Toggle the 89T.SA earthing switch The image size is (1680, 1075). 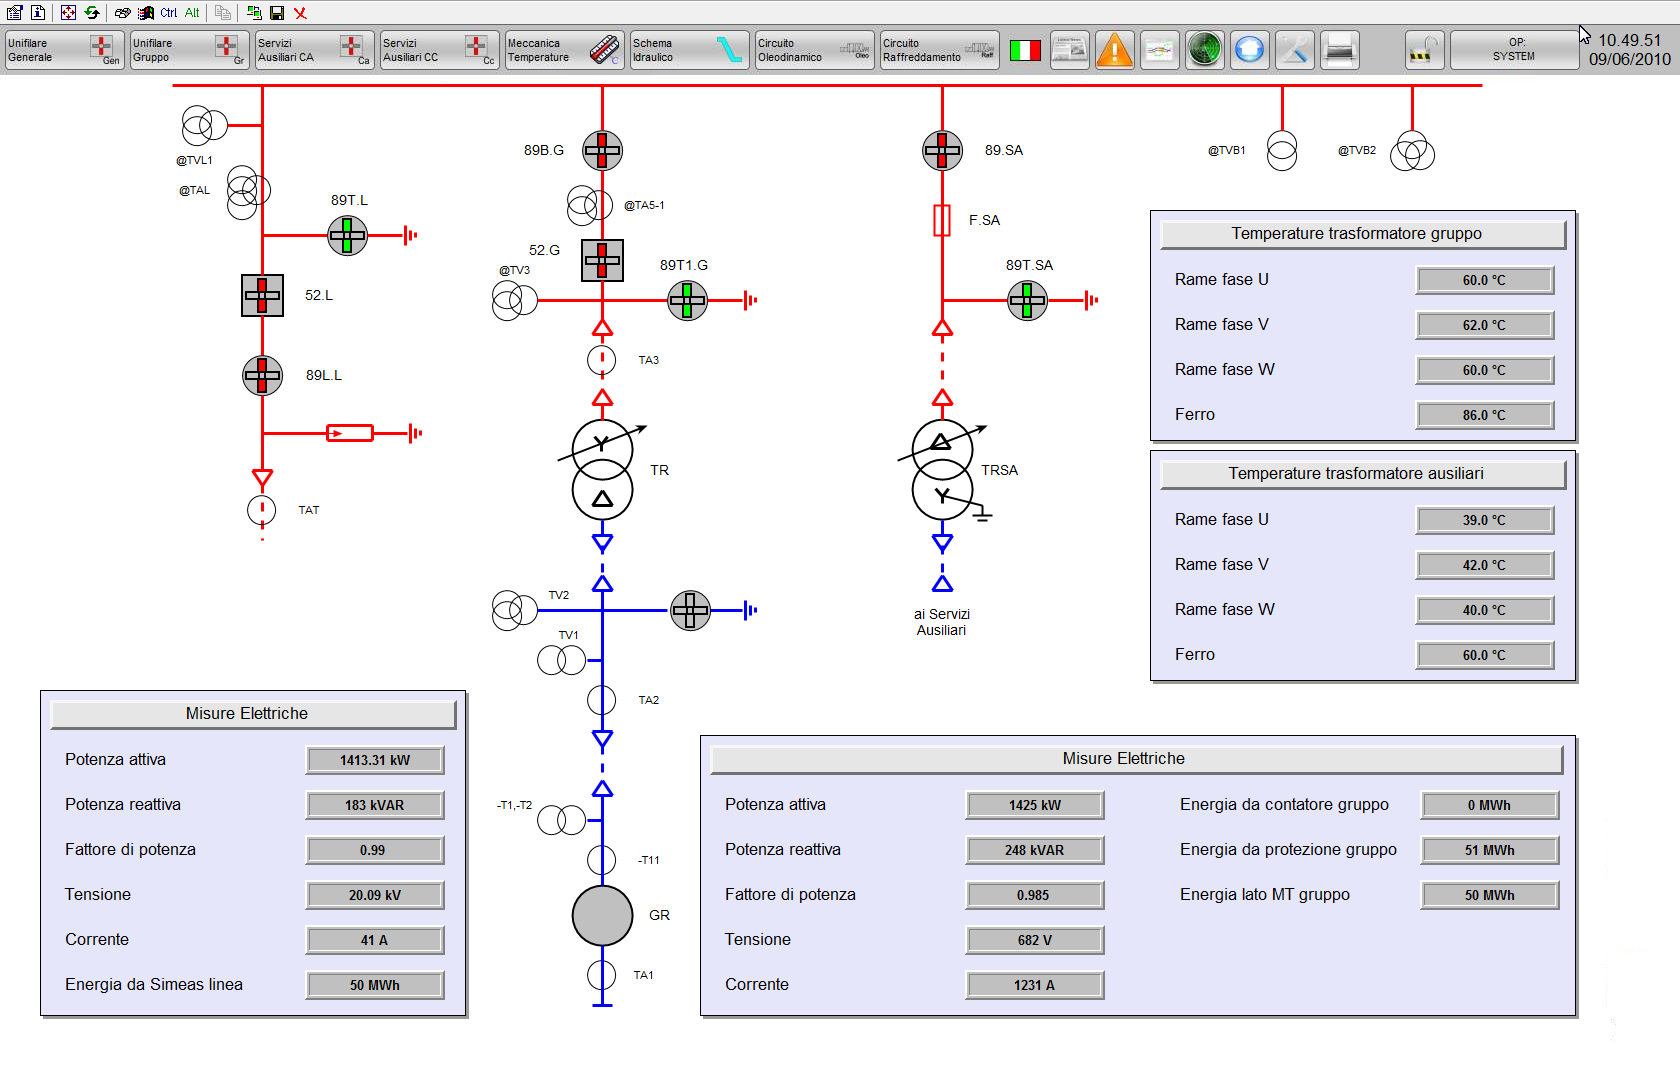pyautogui.click(x=1027, y=300)
